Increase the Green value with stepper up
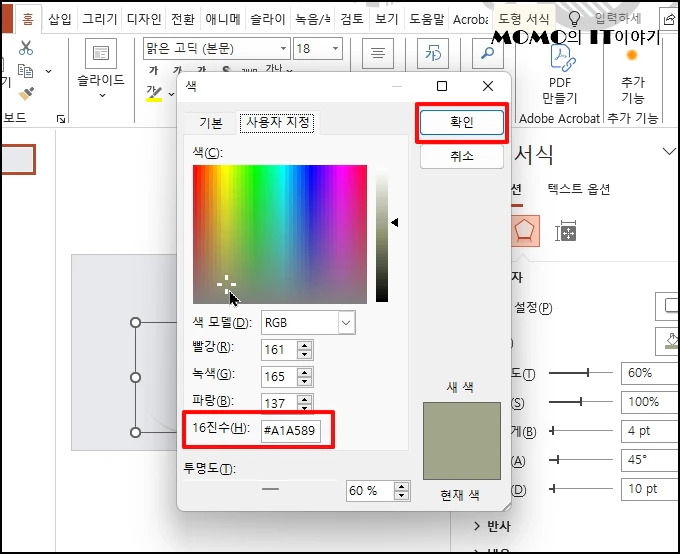Viewport: 680px width, 554px height. tap(304, 372)
